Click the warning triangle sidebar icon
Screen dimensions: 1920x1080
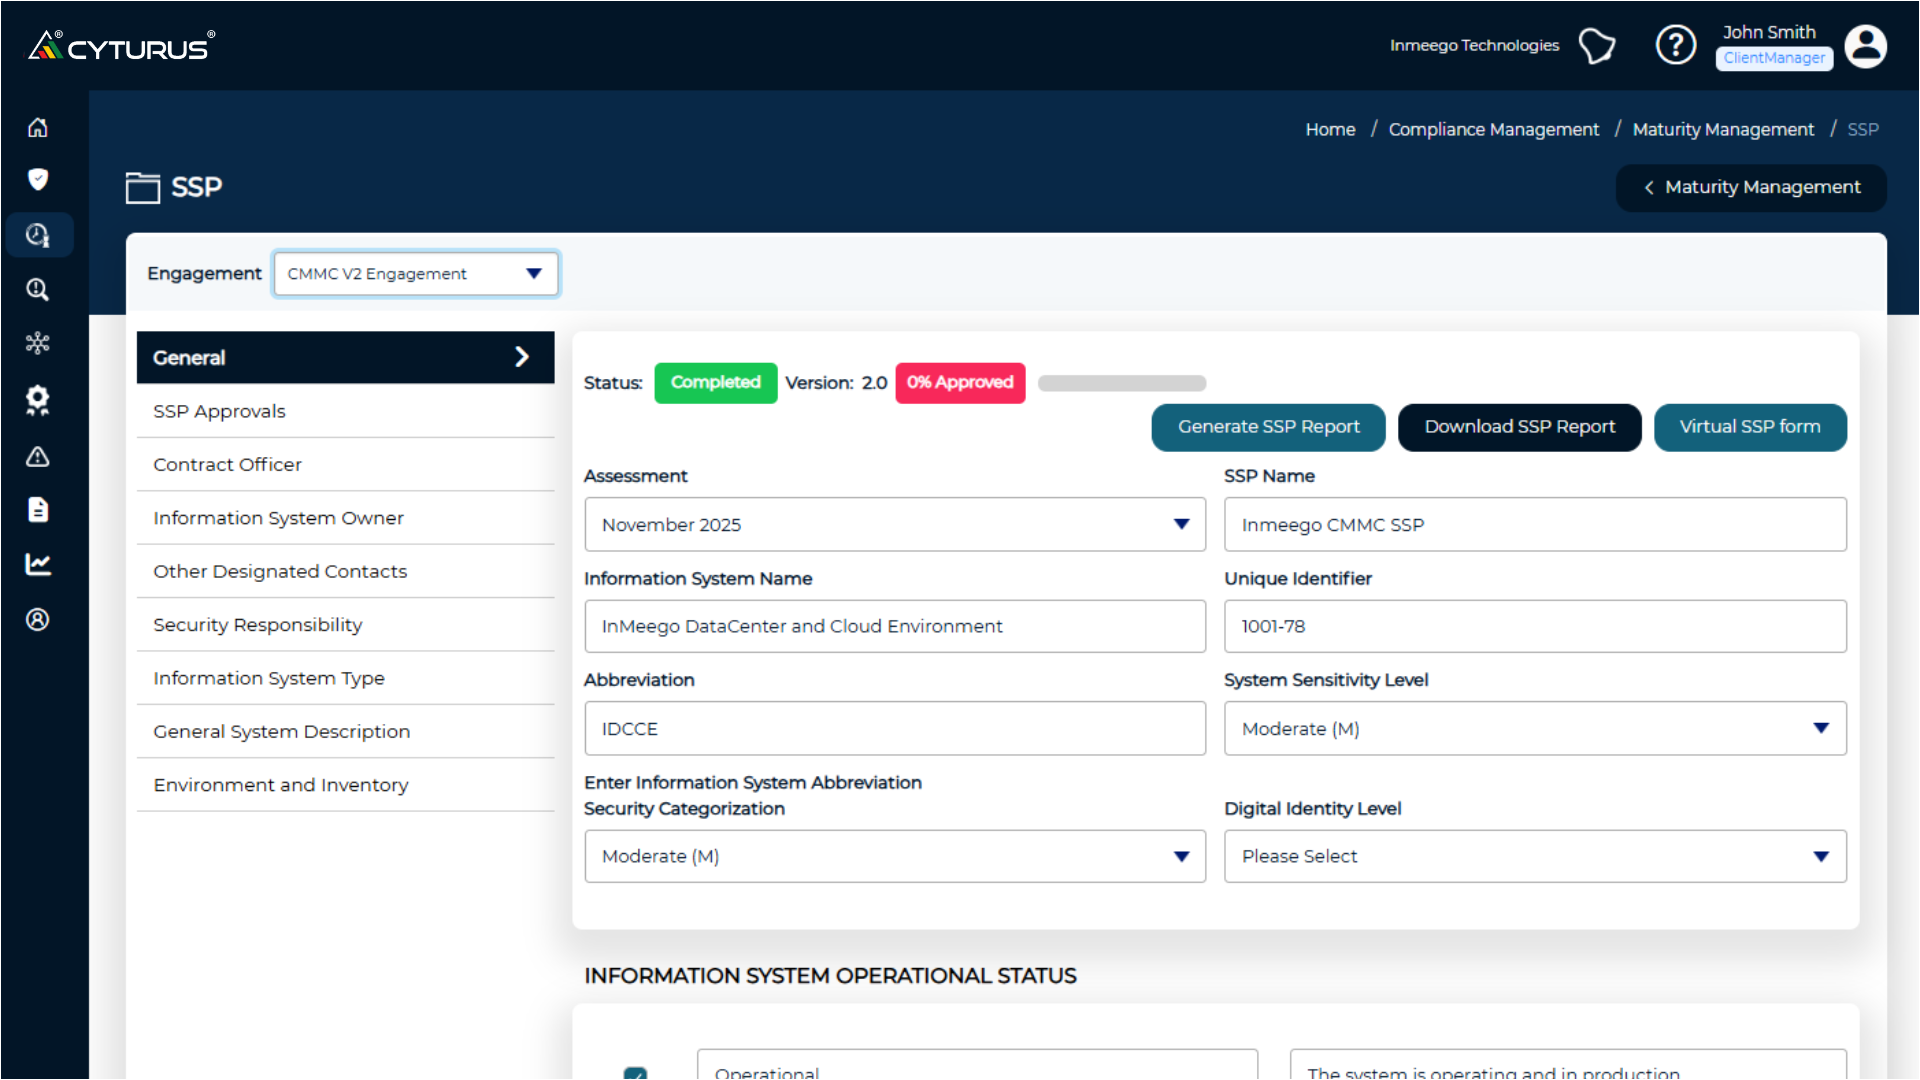pyautogui.click(x=38, y=457)
